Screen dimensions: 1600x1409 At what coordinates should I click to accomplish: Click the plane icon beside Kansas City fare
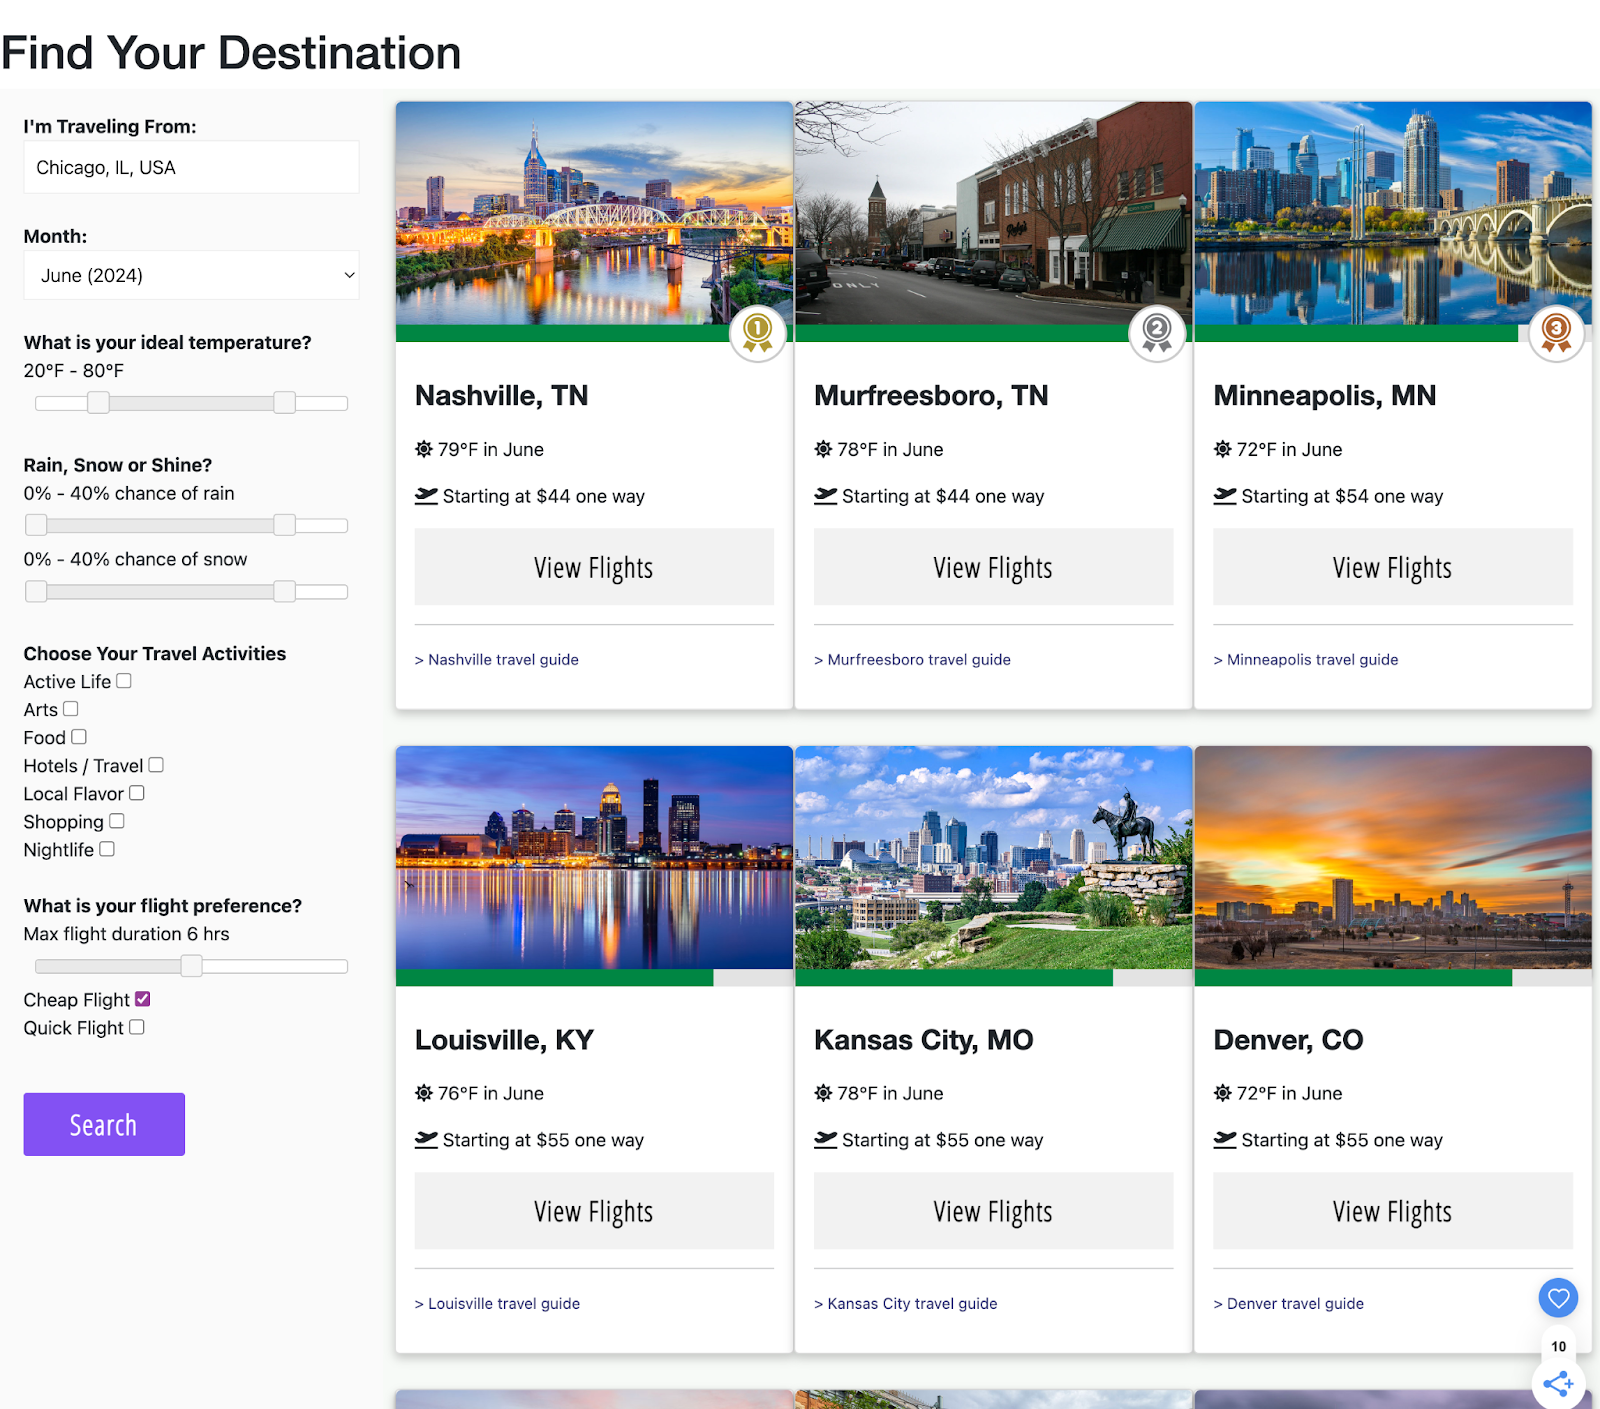coord(825,1140)
